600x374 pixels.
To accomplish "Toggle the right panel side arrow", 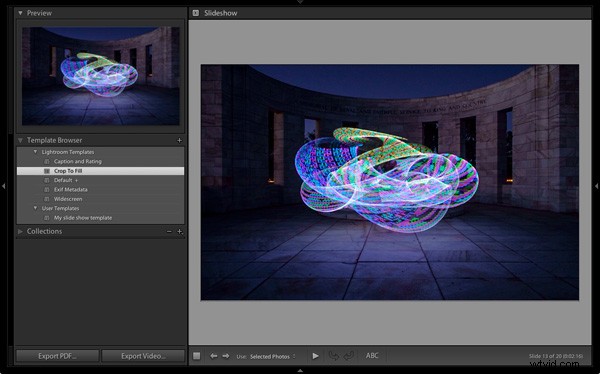I will (x=597, y=186).
